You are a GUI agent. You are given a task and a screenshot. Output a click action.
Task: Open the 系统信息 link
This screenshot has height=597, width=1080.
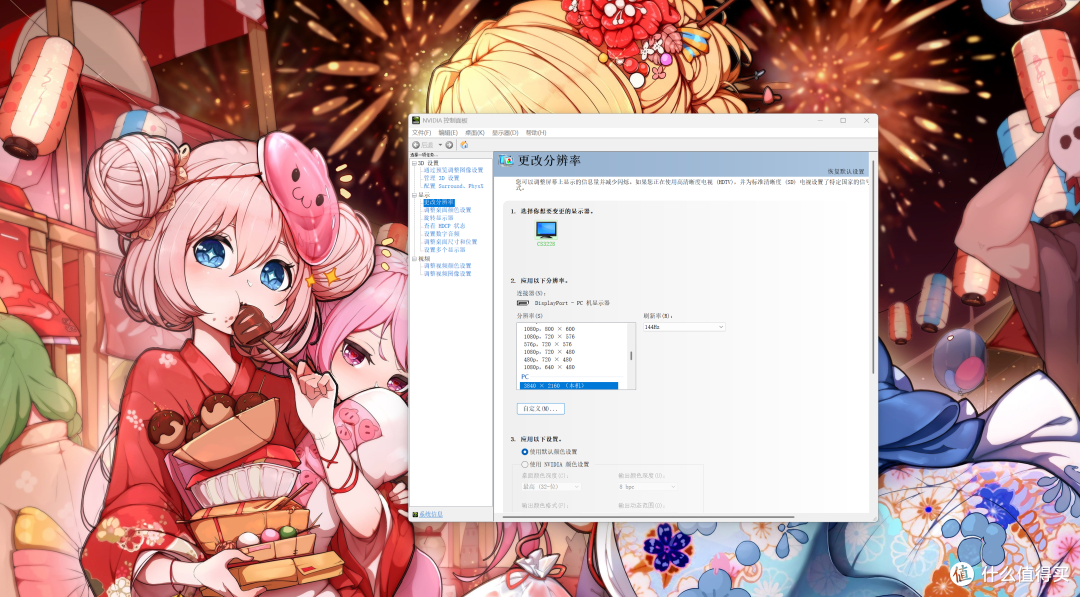(430, 514)
